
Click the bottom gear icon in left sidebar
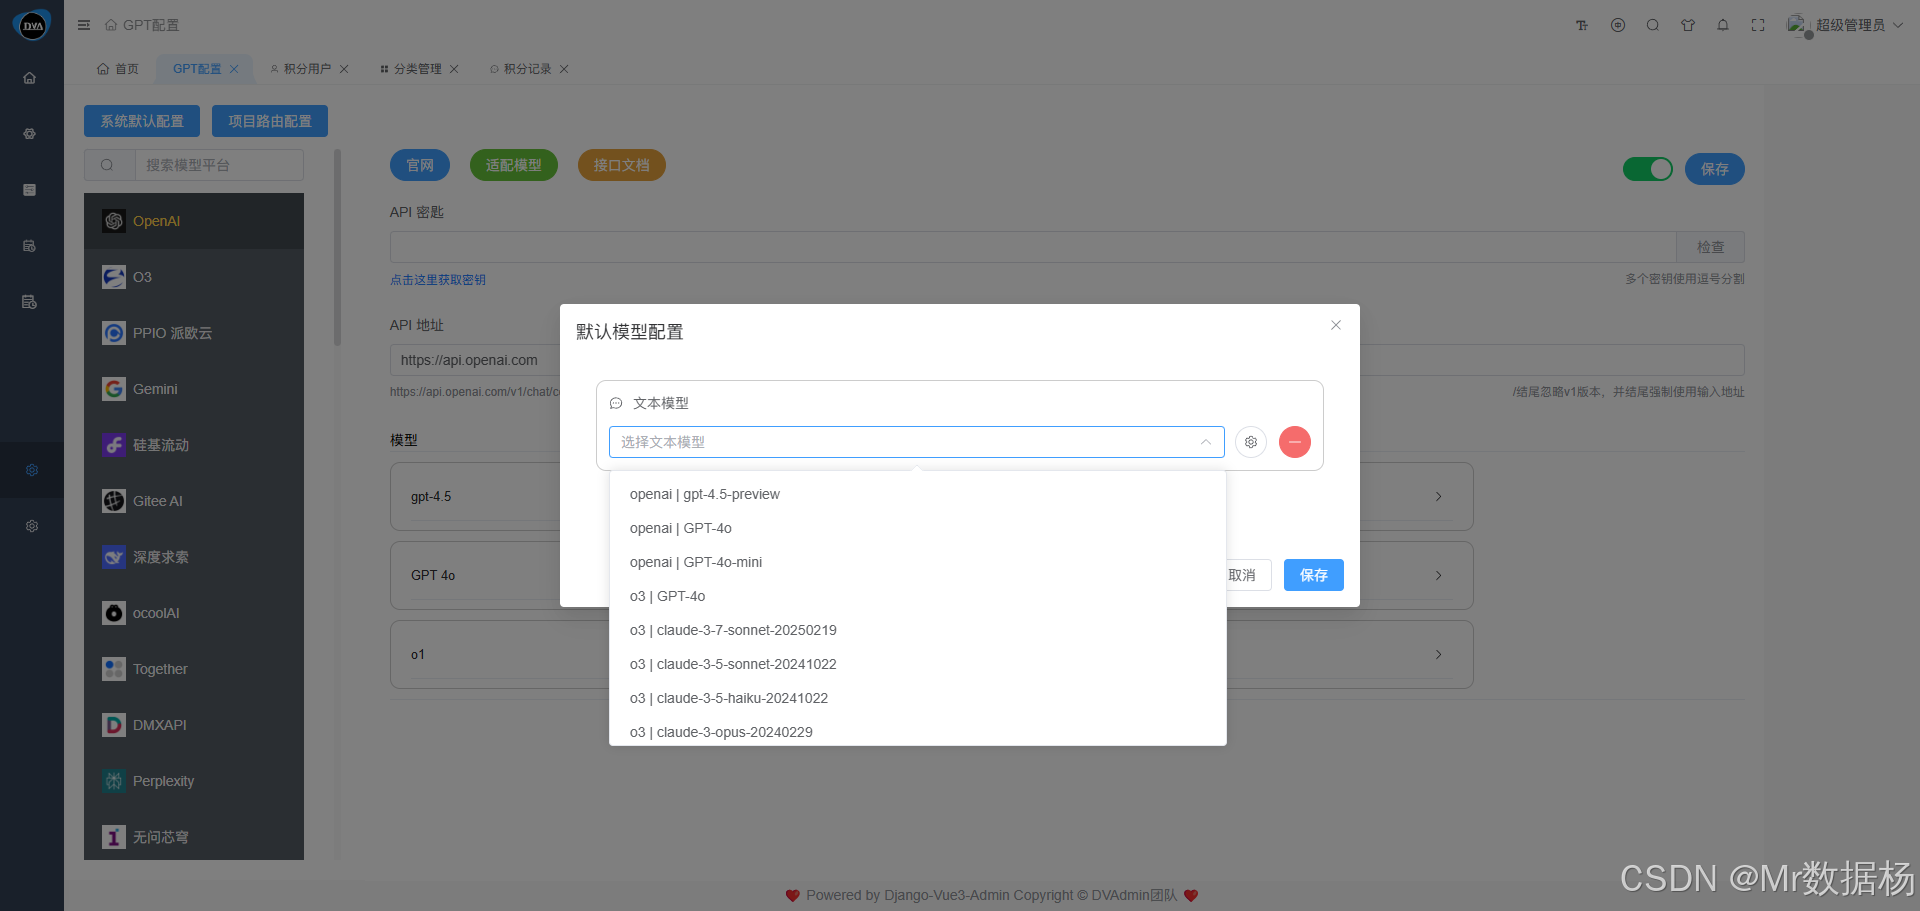(x=32, y=526)
